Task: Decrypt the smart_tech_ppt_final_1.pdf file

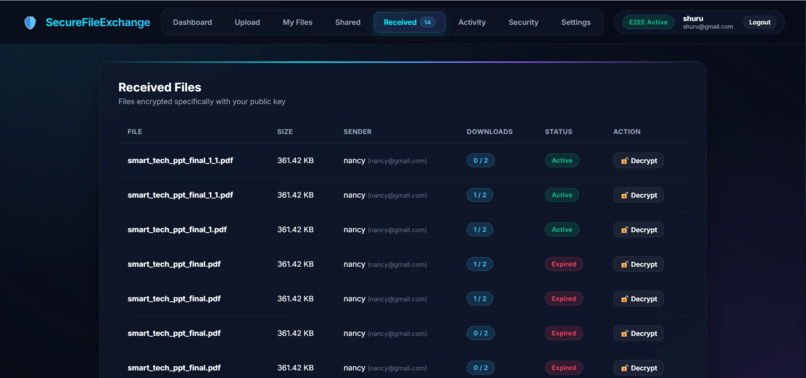Action: (638, 229)
